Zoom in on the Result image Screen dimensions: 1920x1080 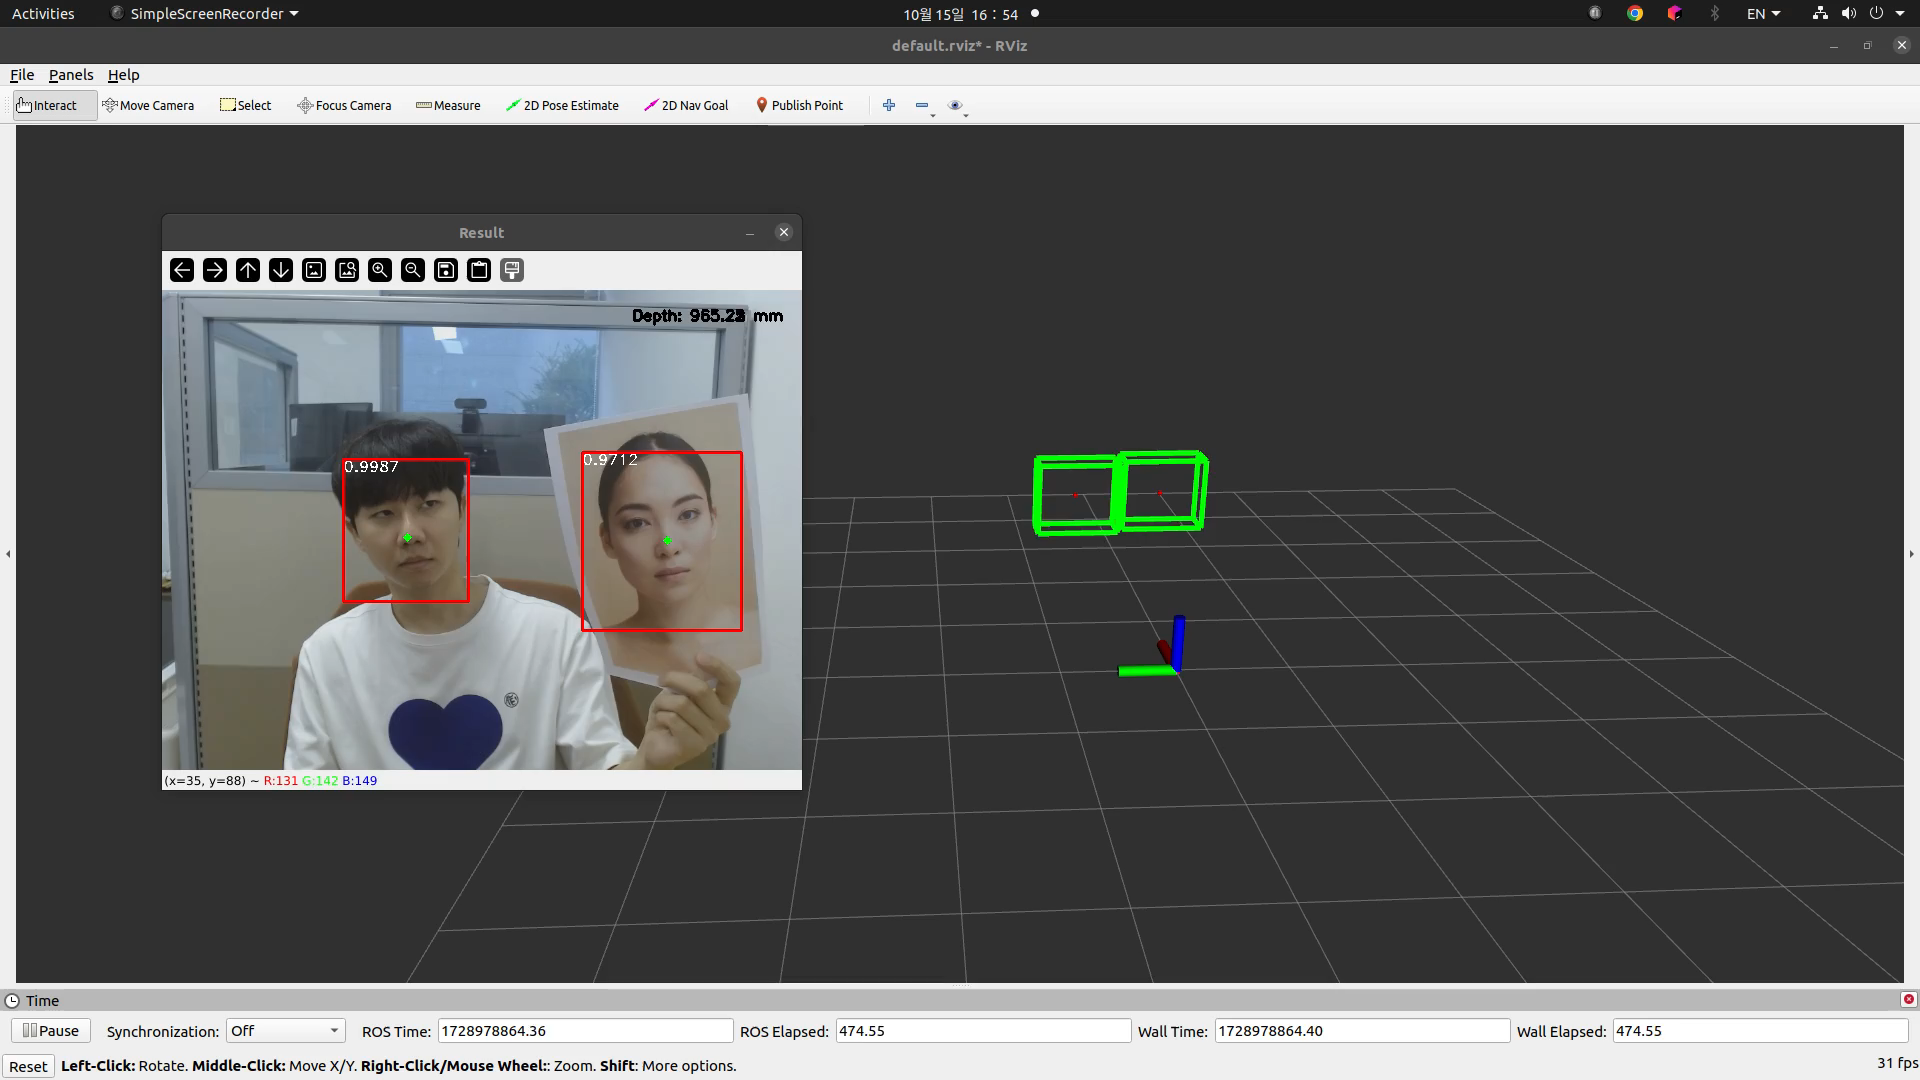click(x=379, y=270)
